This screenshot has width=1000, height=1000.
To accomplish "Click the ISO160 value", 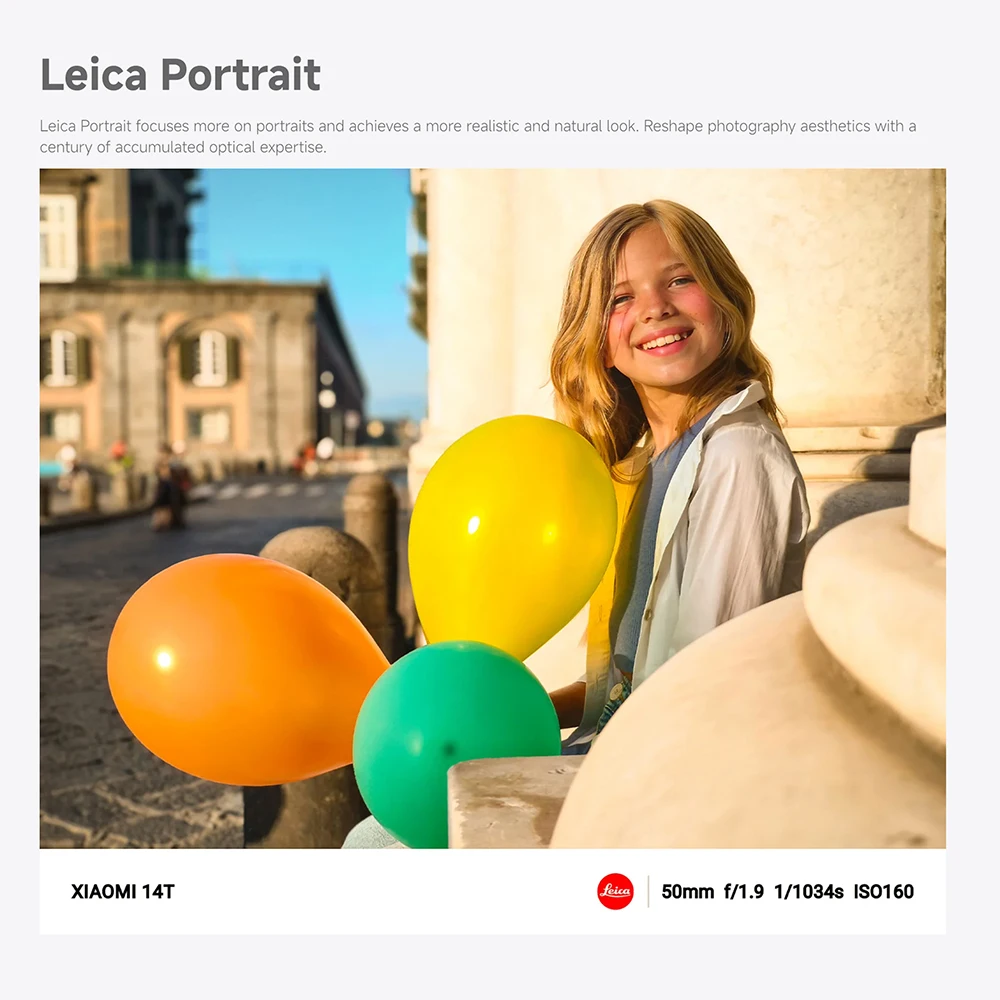I will 884,892.
